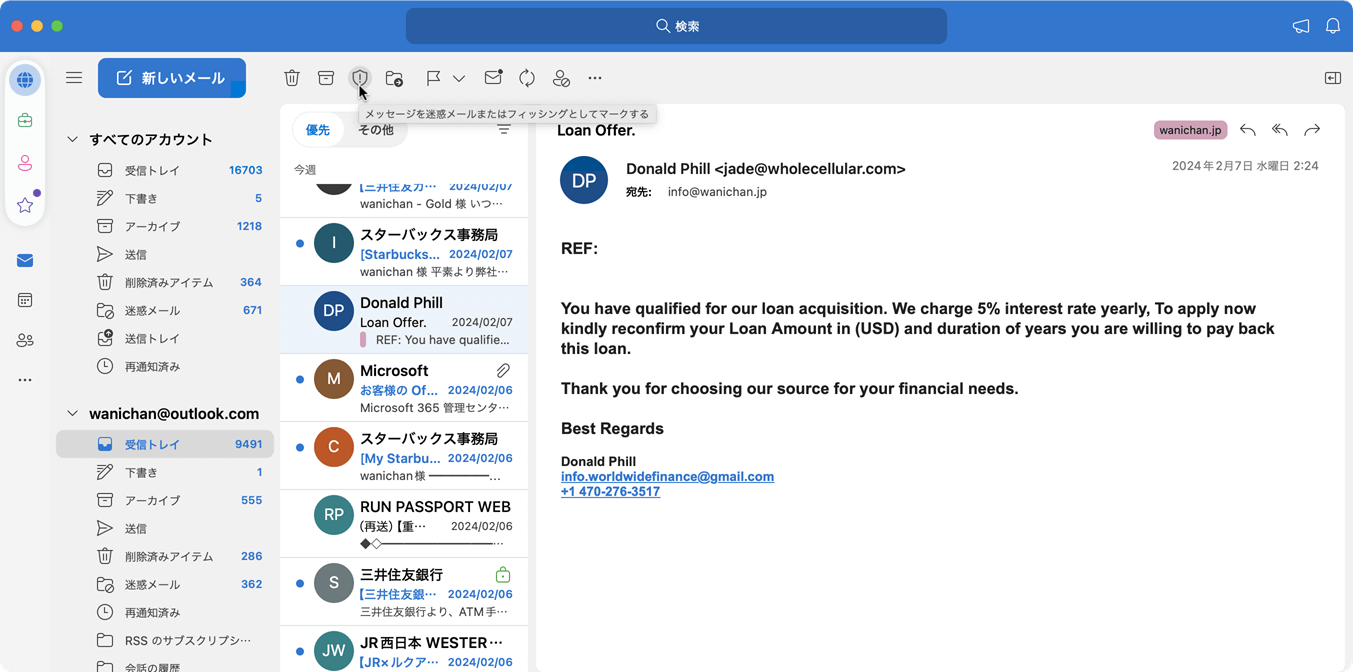Open JR西日本 WESTER message

tap(404, 649)
